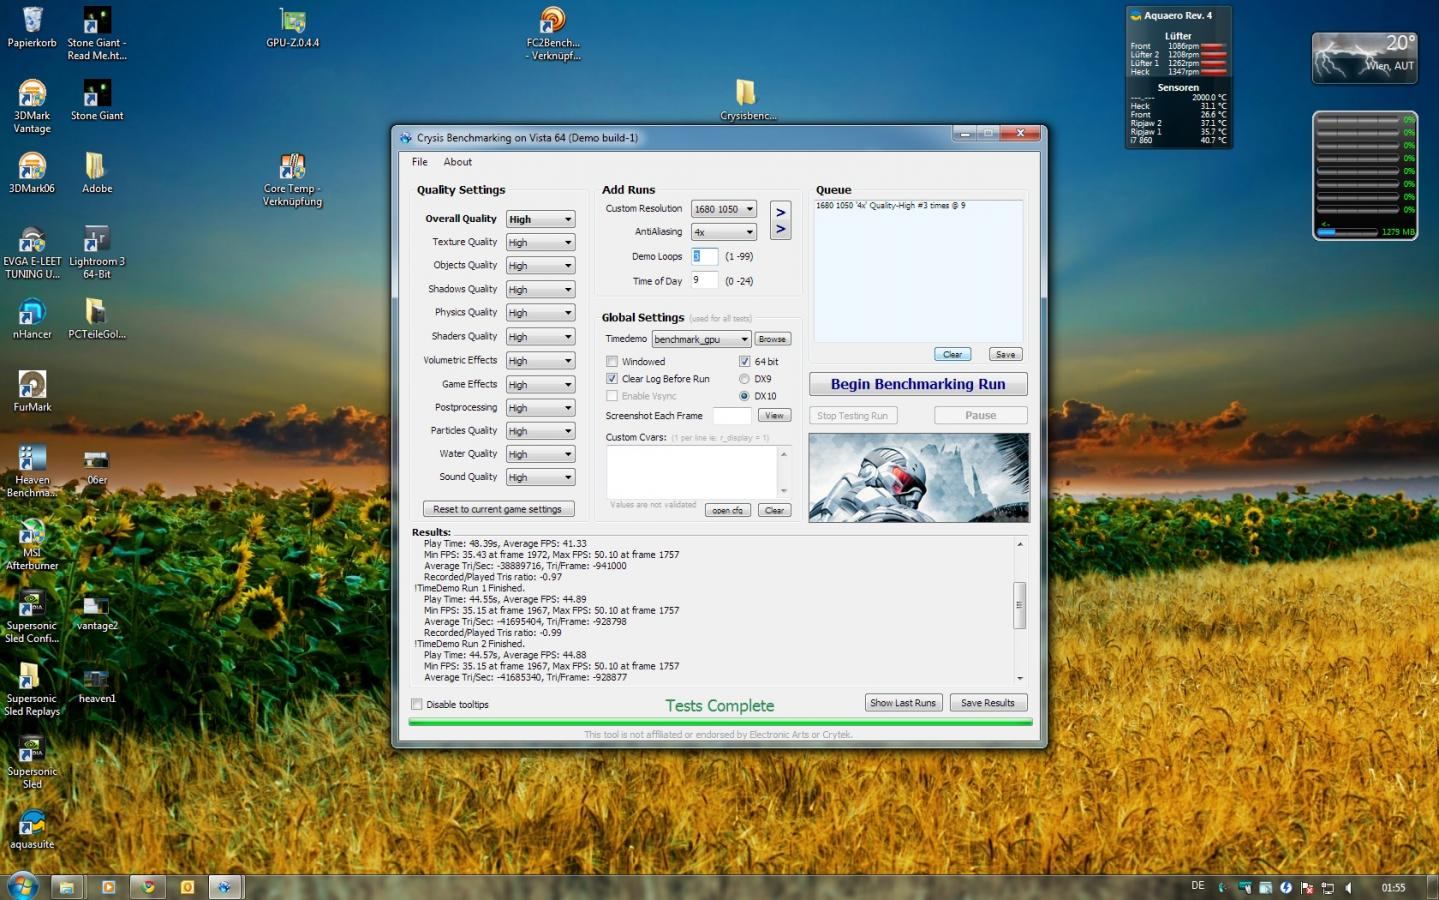Open the Papierkorb recycle bin icon
The height and width of the screenshot is (900, 1439).
(32, 28)
